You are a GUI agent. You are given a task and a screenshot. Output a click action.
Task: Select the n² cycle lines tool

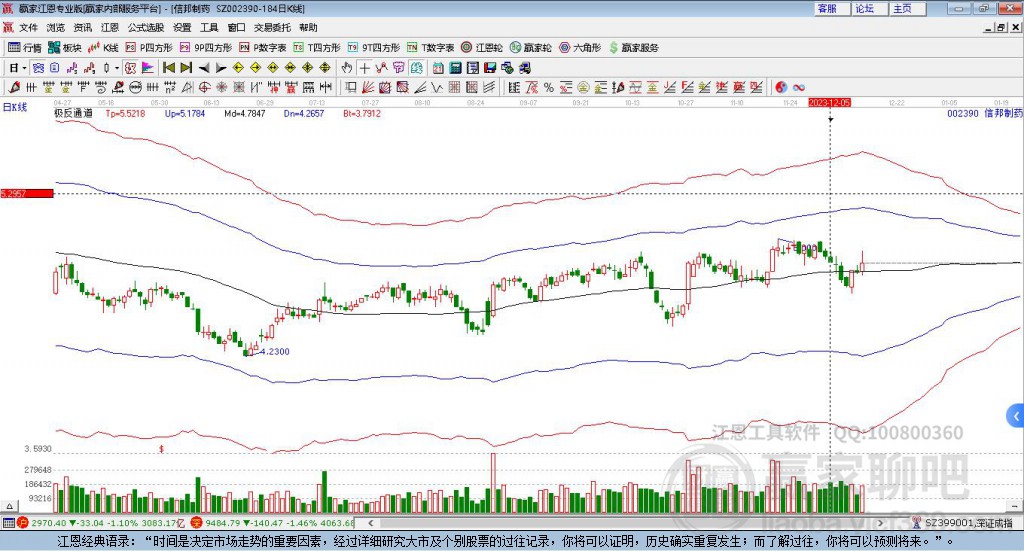pyautogui.click(x=170, y=87)
